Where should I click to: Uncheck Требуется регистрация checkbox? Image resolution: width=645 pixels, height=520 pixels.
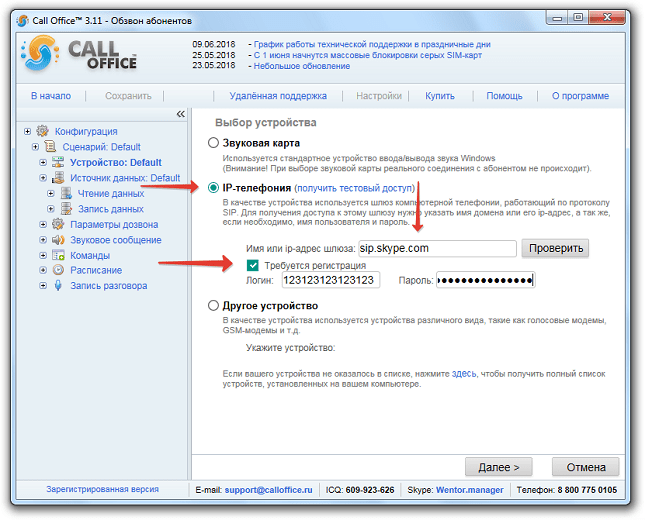tap(253, 265)
